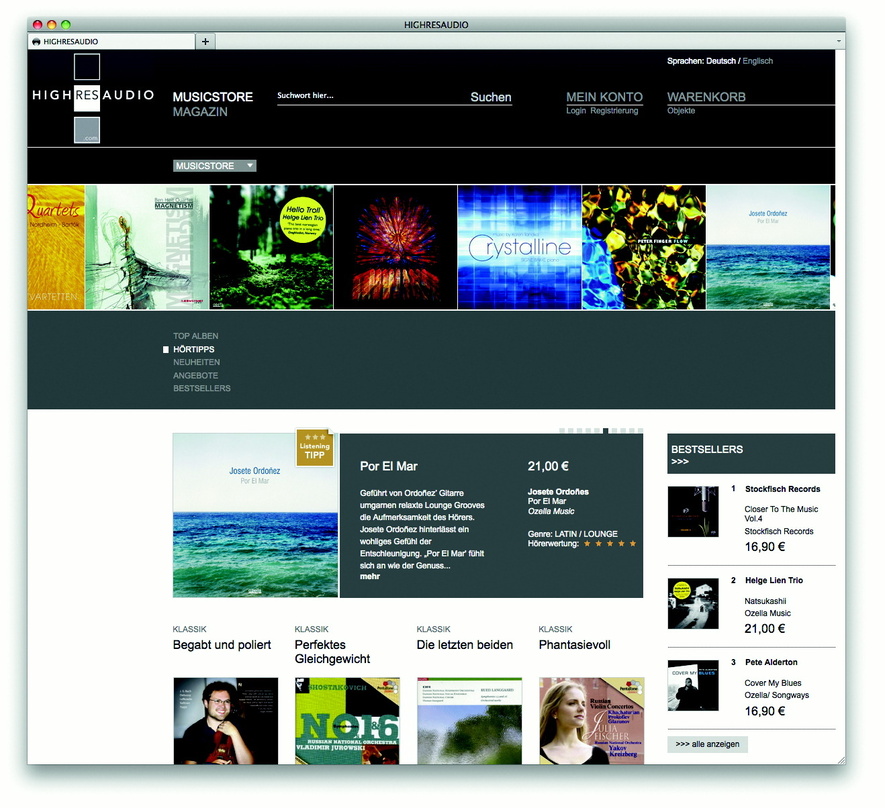Switch language to Englisch
The image size is (885, 808).
(757, 61)
